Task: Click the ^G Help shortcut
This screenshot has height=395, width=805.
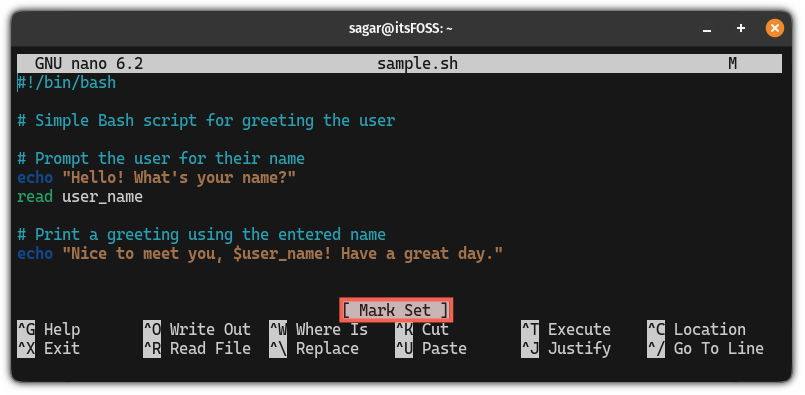Action: click(x=49, y=329)
